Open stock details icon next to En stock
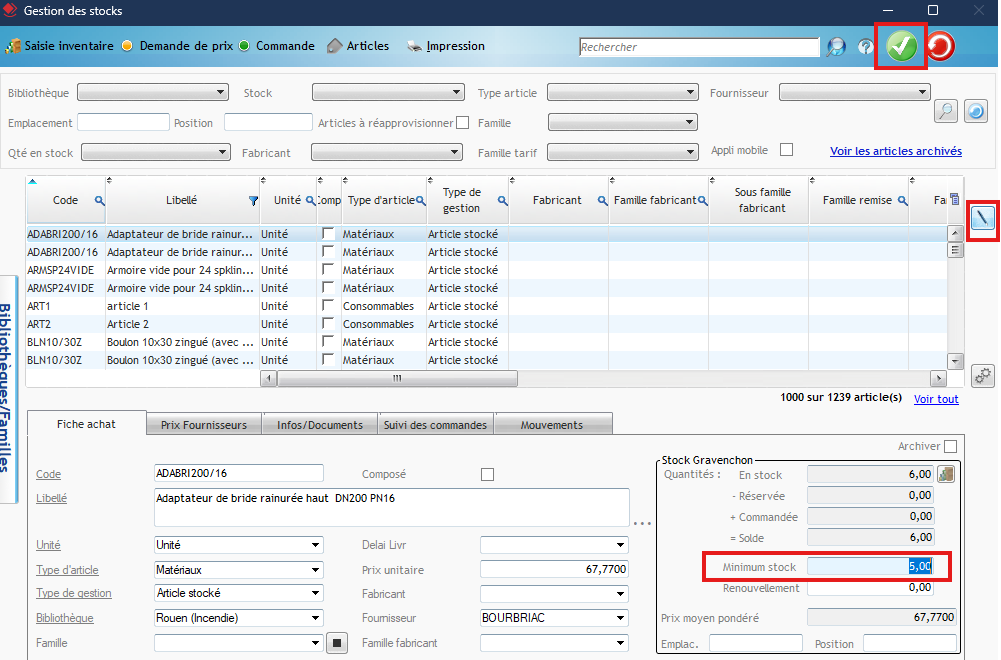This screenshot has height=660, width=1001. tap(946, 474)
